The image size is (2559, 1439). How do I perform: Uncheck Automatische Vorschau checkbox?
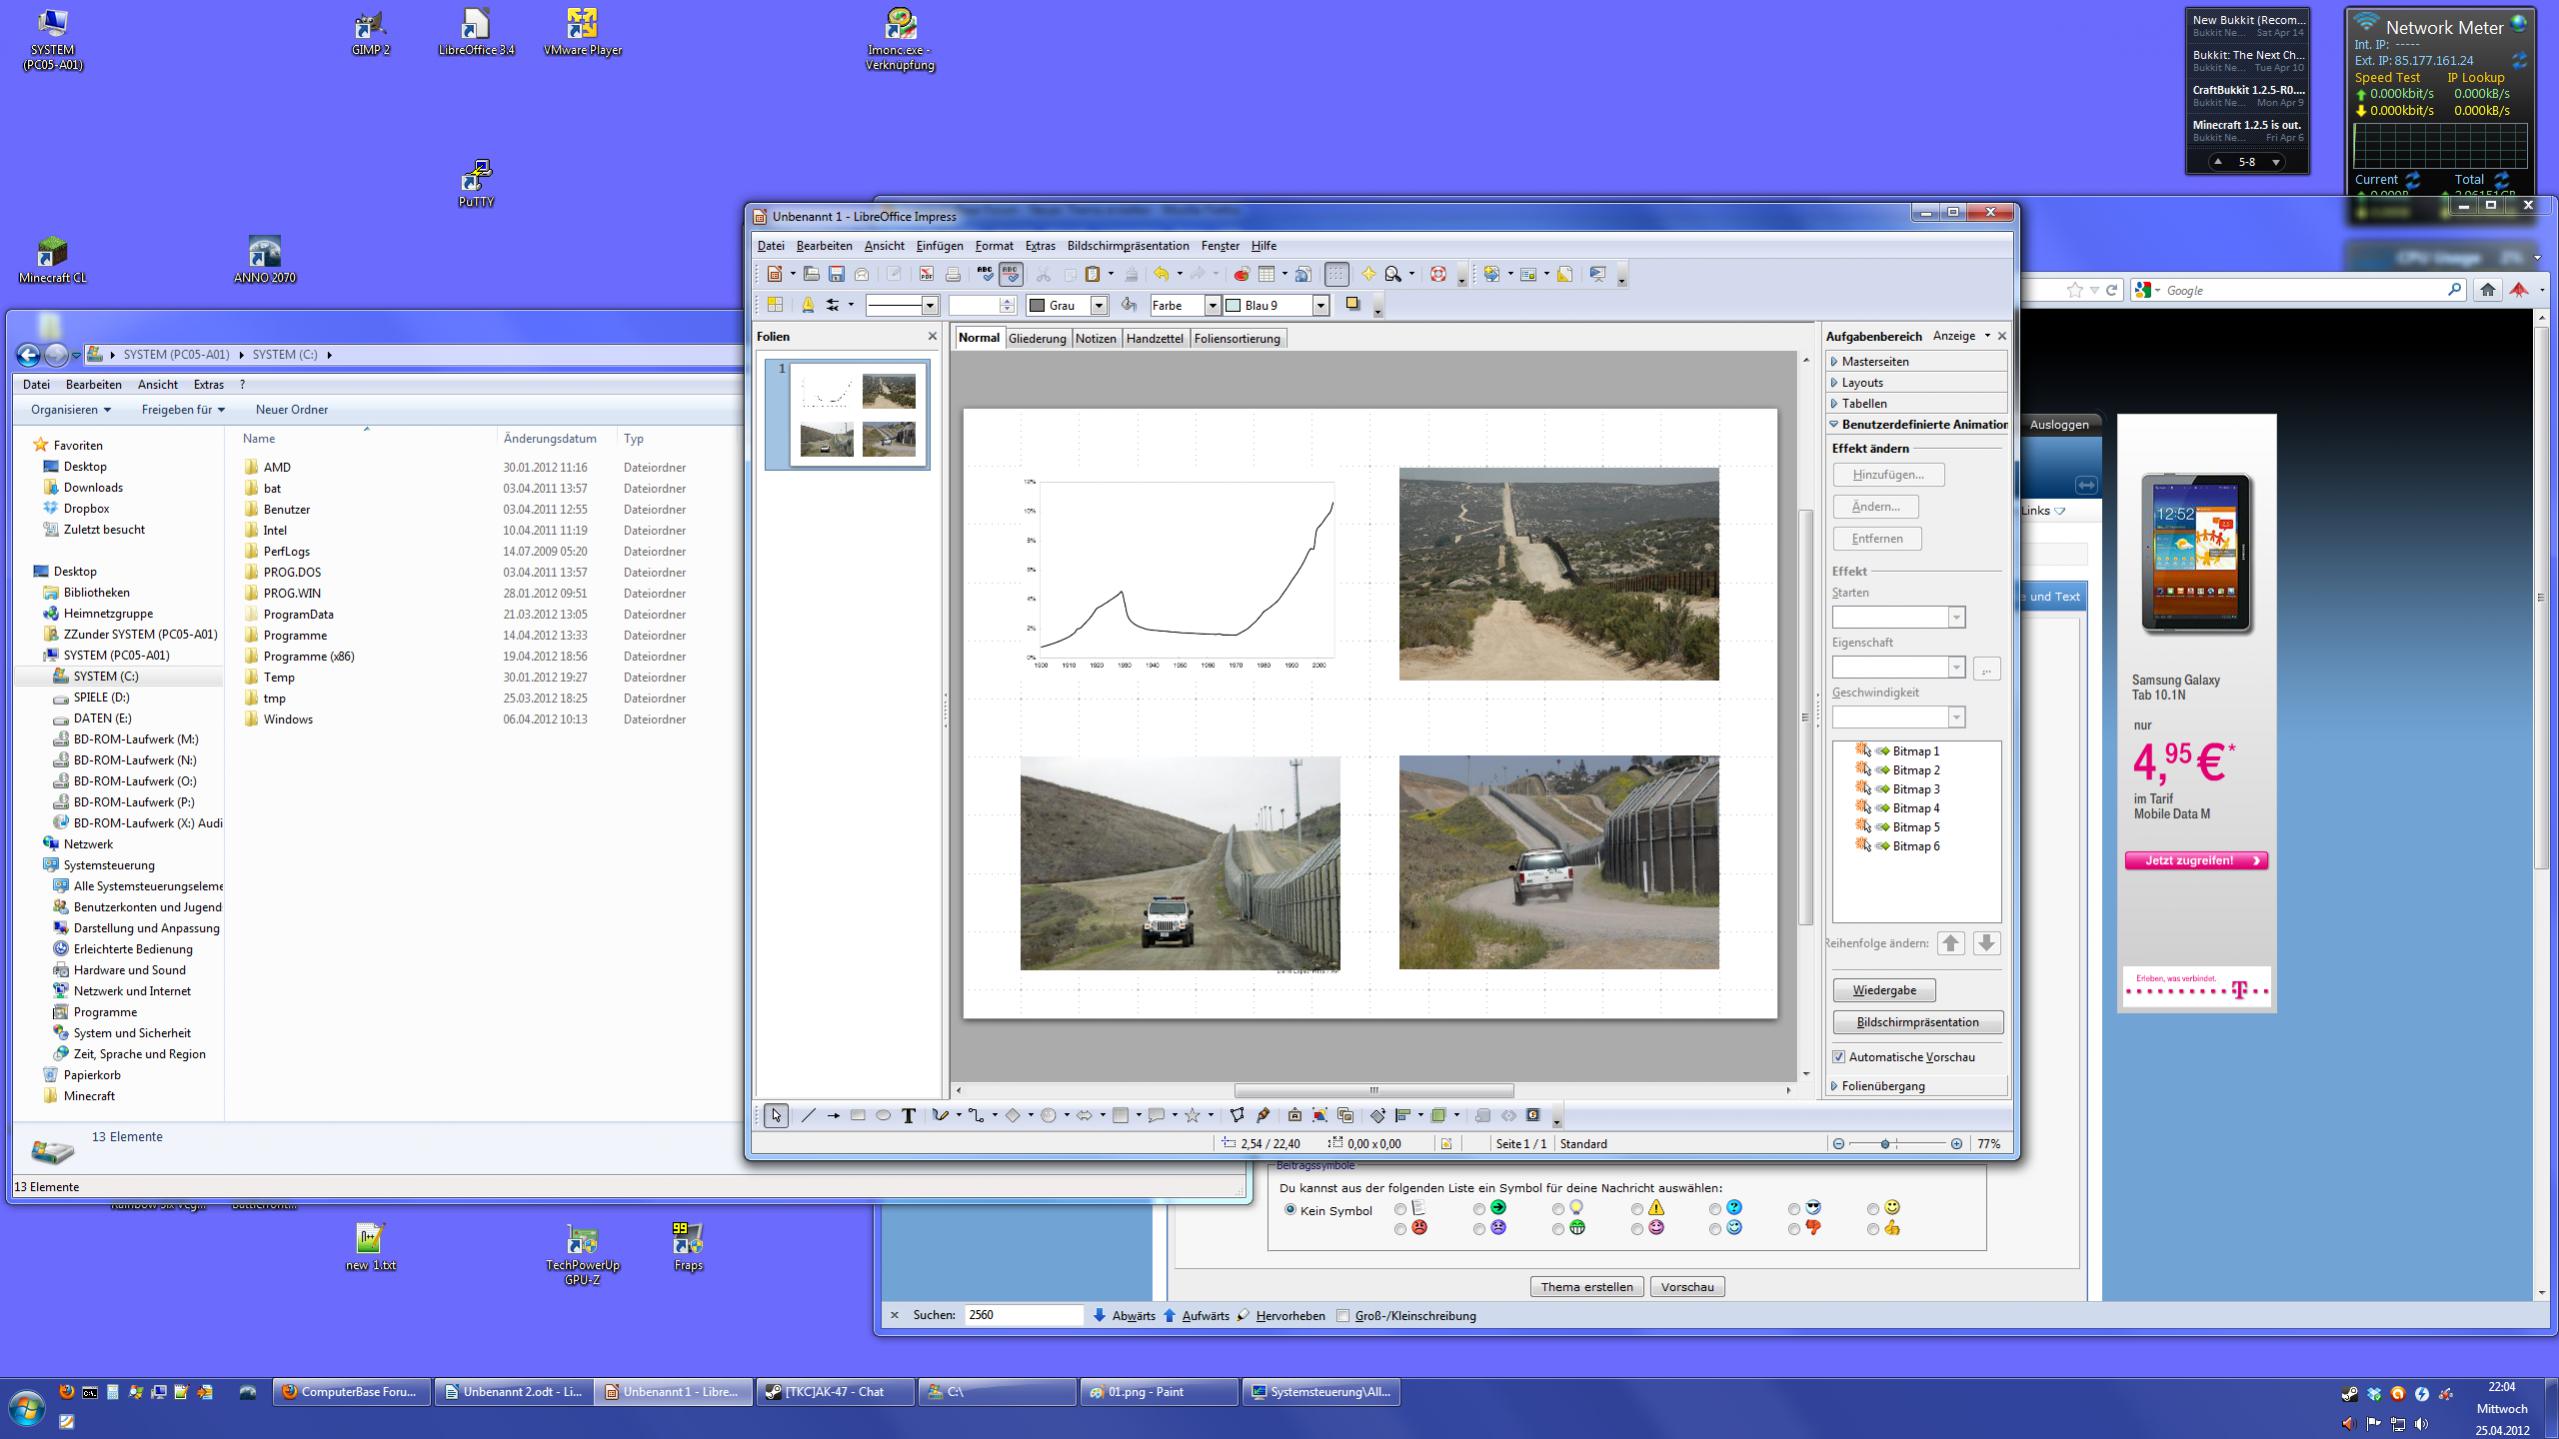pyautogui.click(x=1838, y=1057)
